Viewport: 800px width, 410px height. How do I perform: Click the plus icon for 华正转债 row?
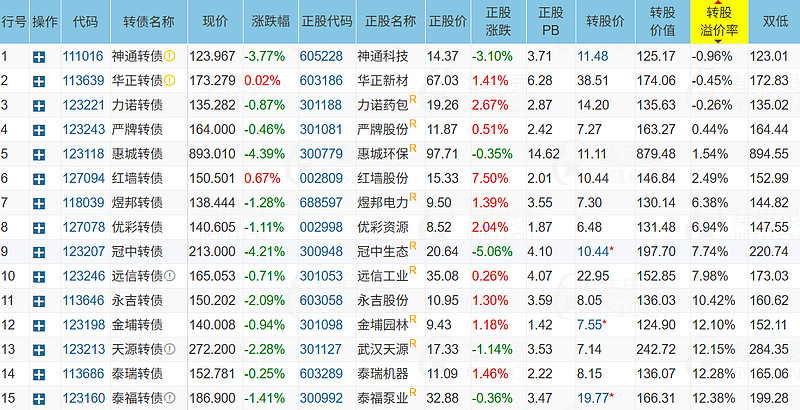click(x=39, y=82)
